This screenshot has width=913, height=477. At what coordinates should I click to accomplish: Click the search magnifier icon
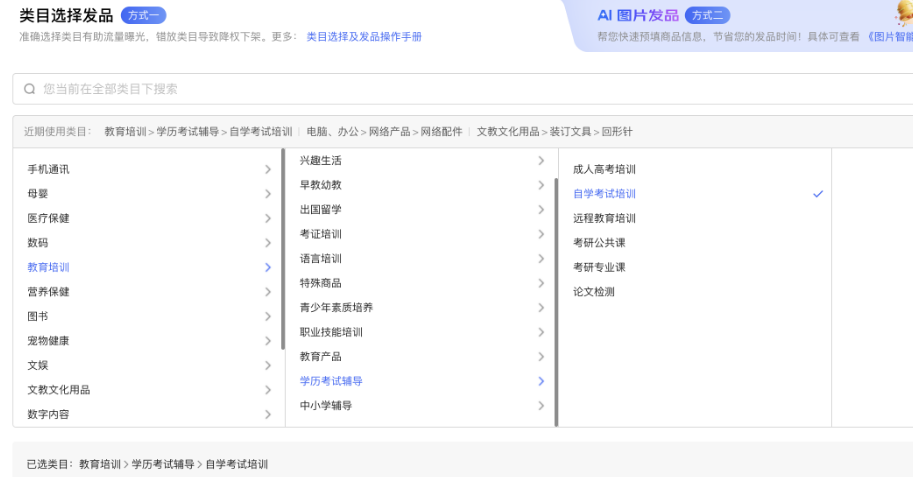[30, 89]
